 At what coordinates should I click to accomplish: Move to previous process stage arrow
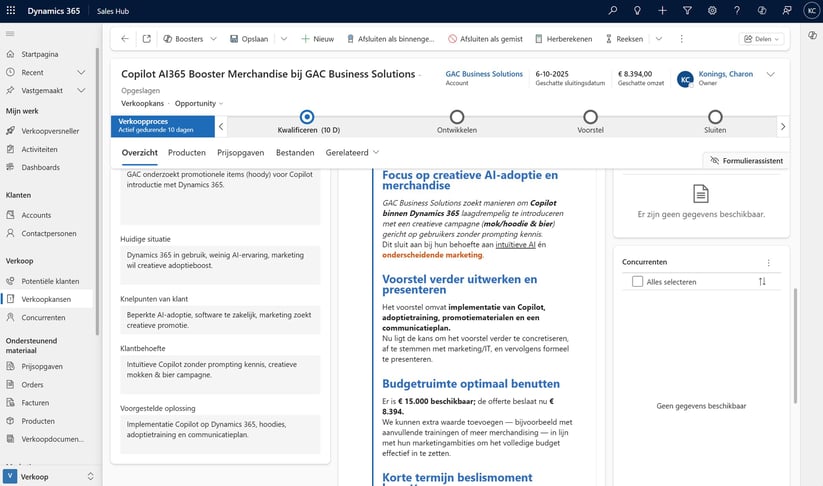[x=221, y=126]
